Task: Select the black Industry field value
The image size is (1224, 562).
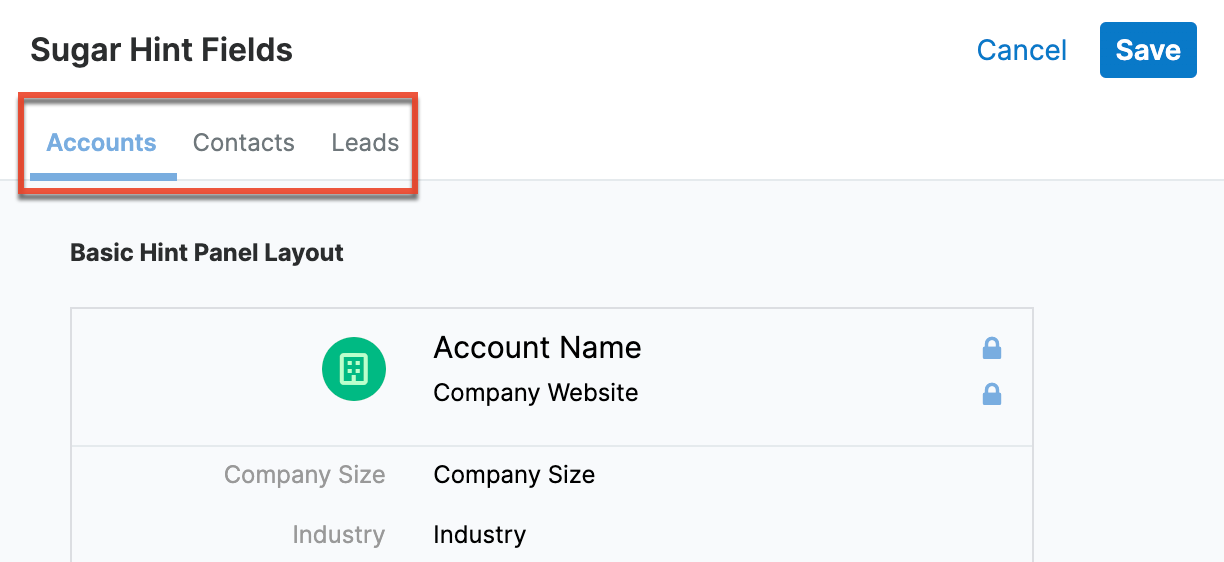Action: coord(479,535)
